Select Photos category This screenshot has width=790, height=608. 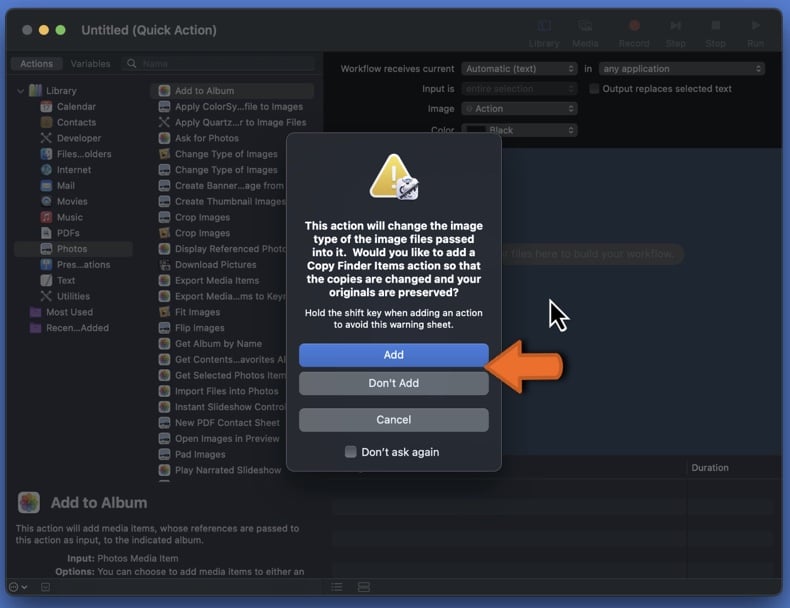pyautogui.click(x=74, y=249)
